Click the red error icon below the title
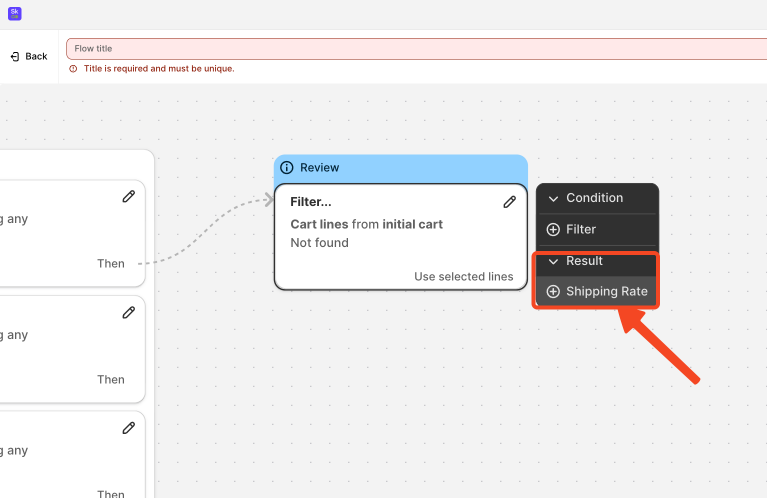Viewport: 767px width, 498px height. (73, 69)
